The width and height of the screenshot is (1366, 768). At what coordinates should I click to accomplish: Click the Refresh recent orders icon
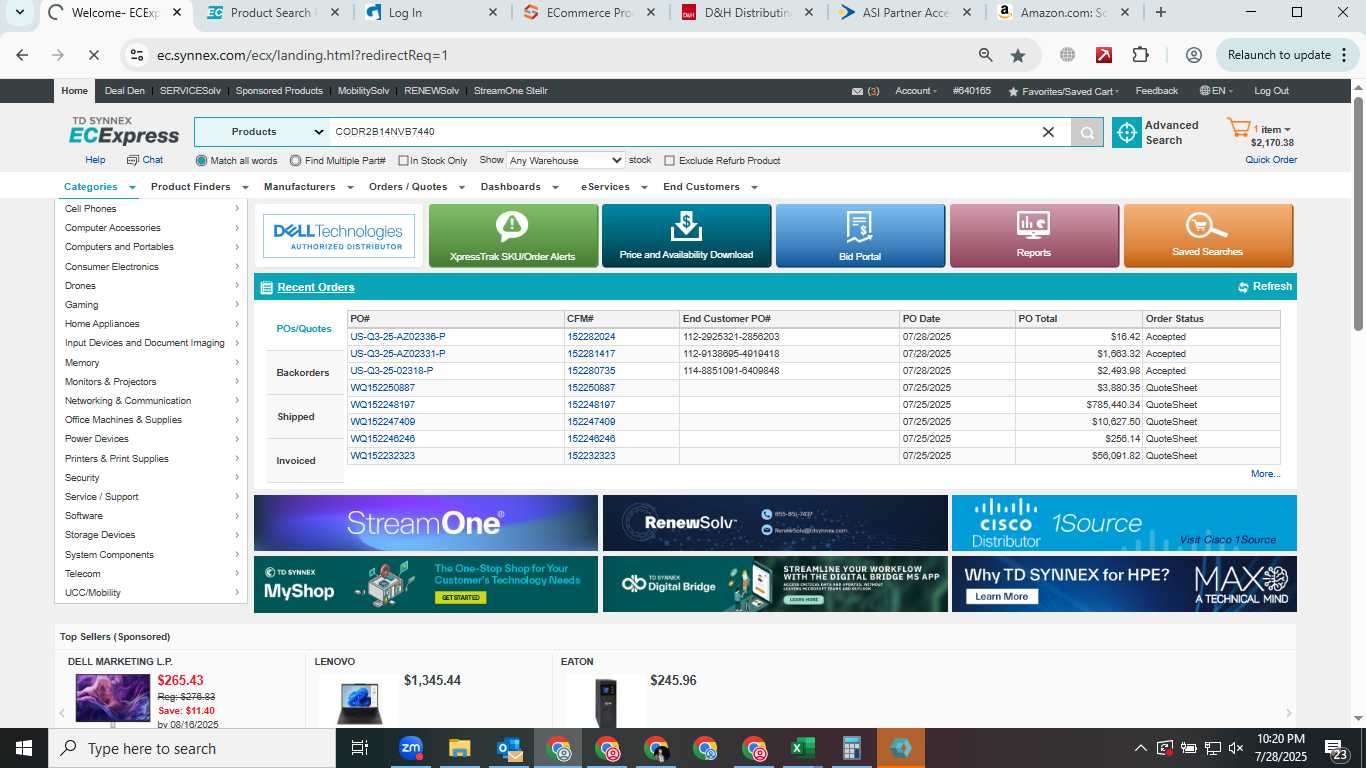(1243, 287)
